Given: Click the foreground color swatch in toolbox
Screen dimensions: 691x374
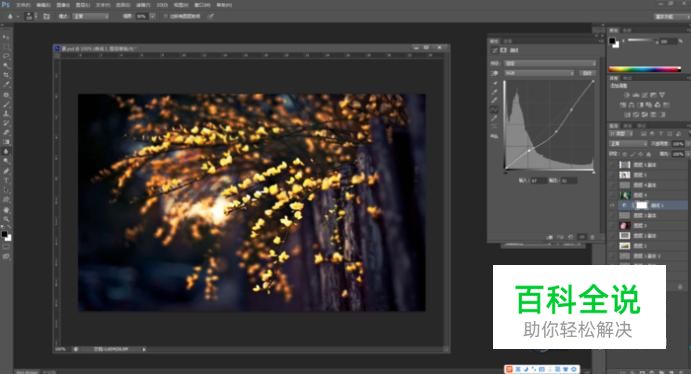Looking at the screenshot, I should [4, 234].
